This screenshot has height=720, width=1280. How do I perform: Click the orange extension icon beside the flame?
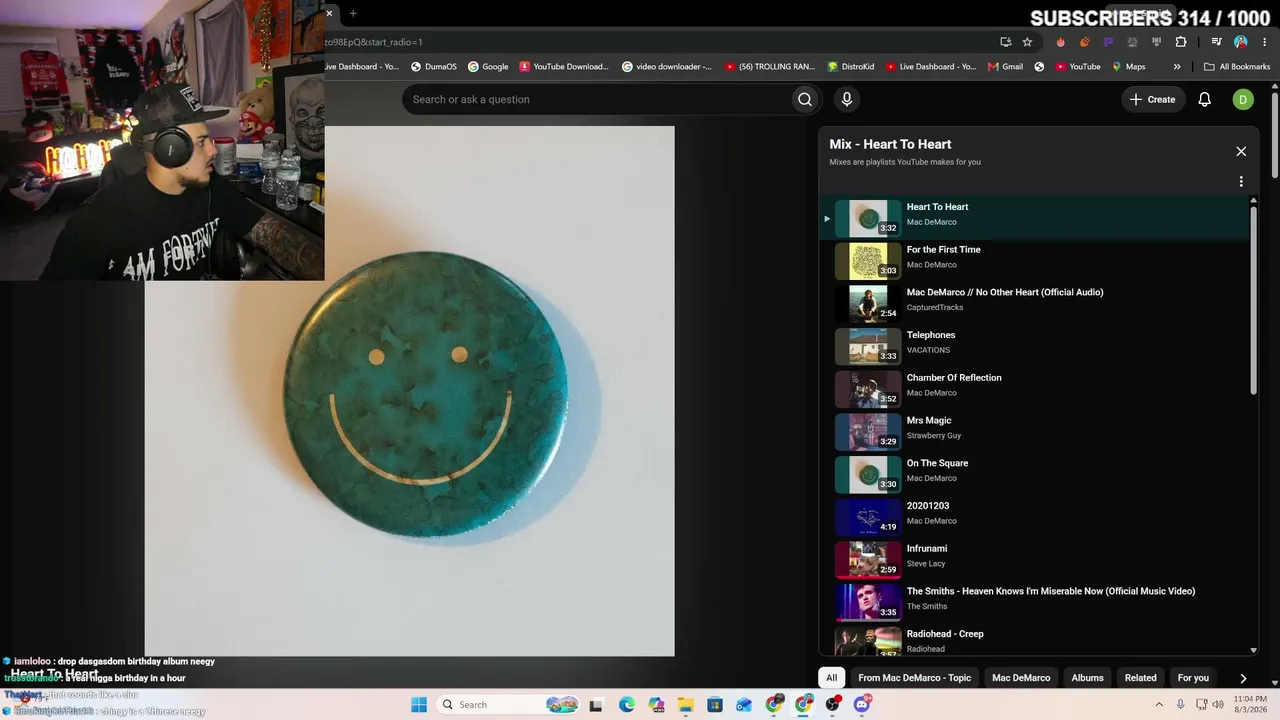1084,42
